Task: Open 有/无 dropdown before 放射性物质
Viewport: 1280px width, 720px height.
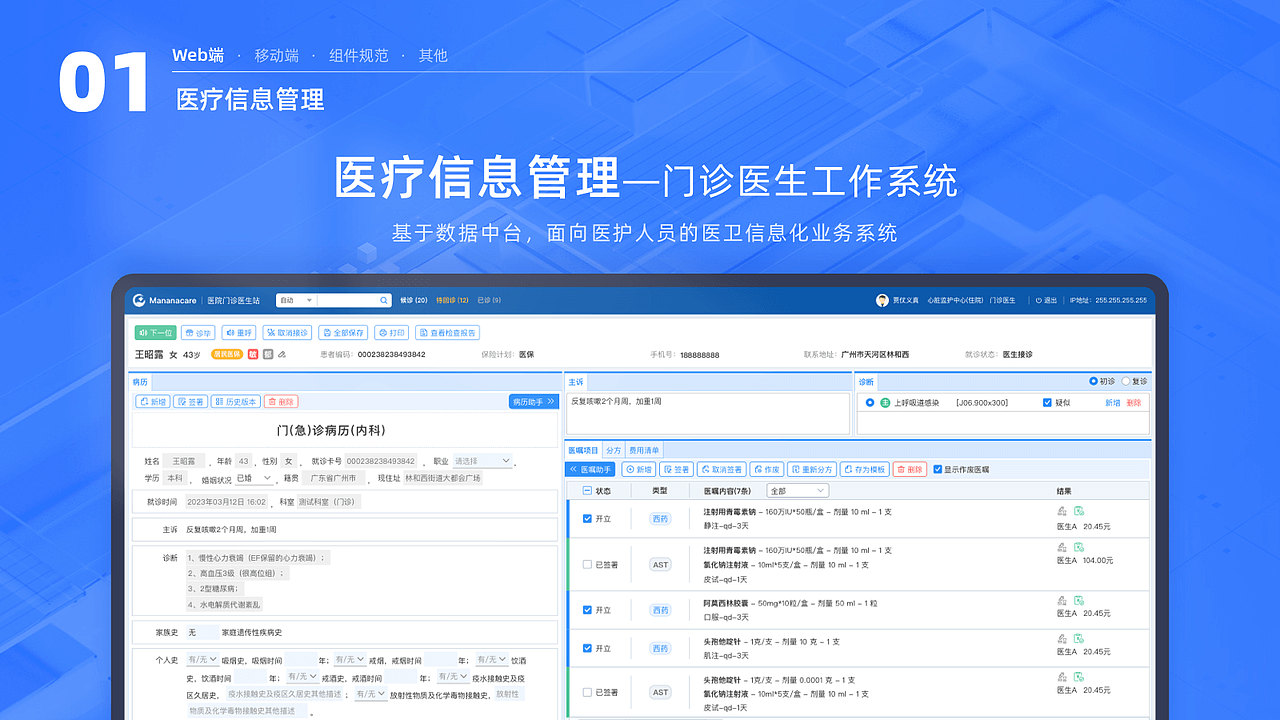Action: coord(371,693)
